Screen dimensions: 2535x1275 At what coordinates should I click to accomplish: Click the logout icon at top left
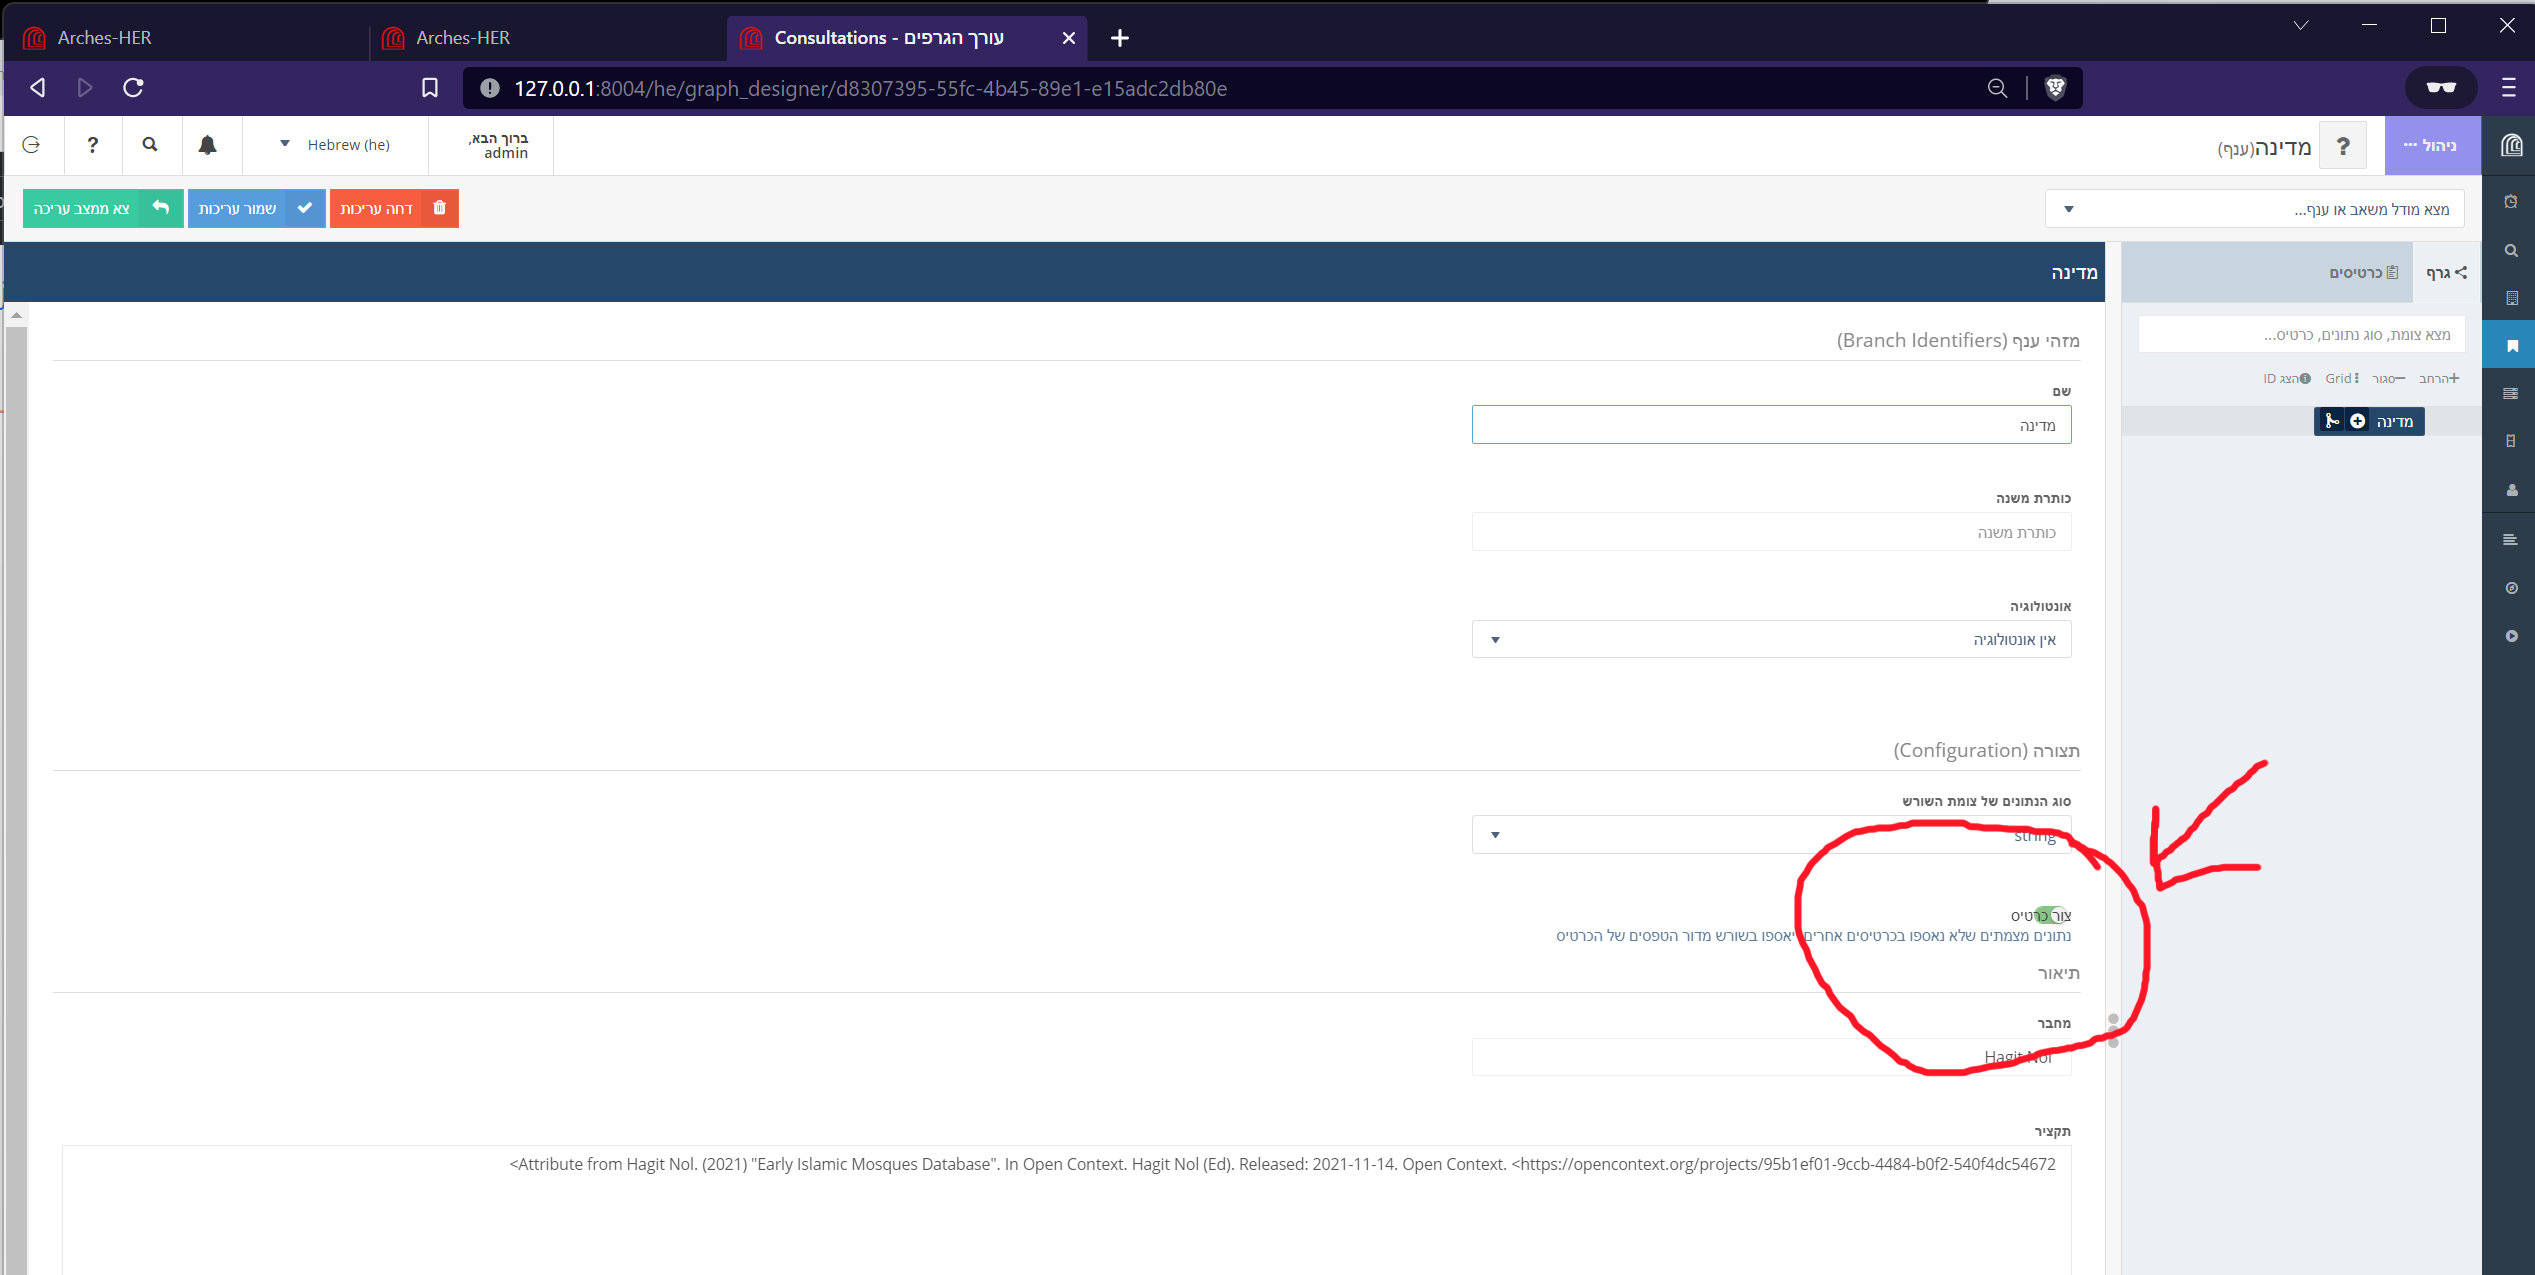coord(31,145)
